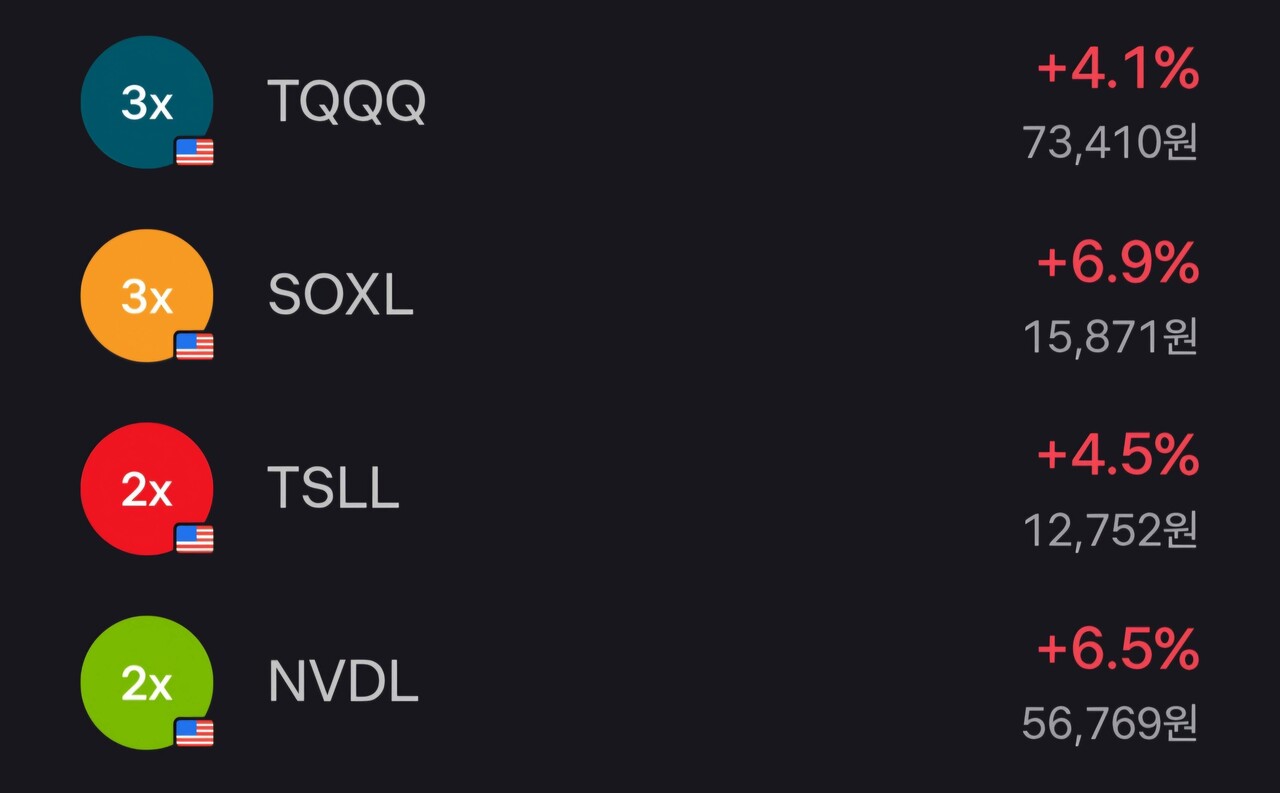The height and width of the screenshot is (793, 1280).
Task: Click the 56,769원 price of NVDL
Action: pos(1110,724)
